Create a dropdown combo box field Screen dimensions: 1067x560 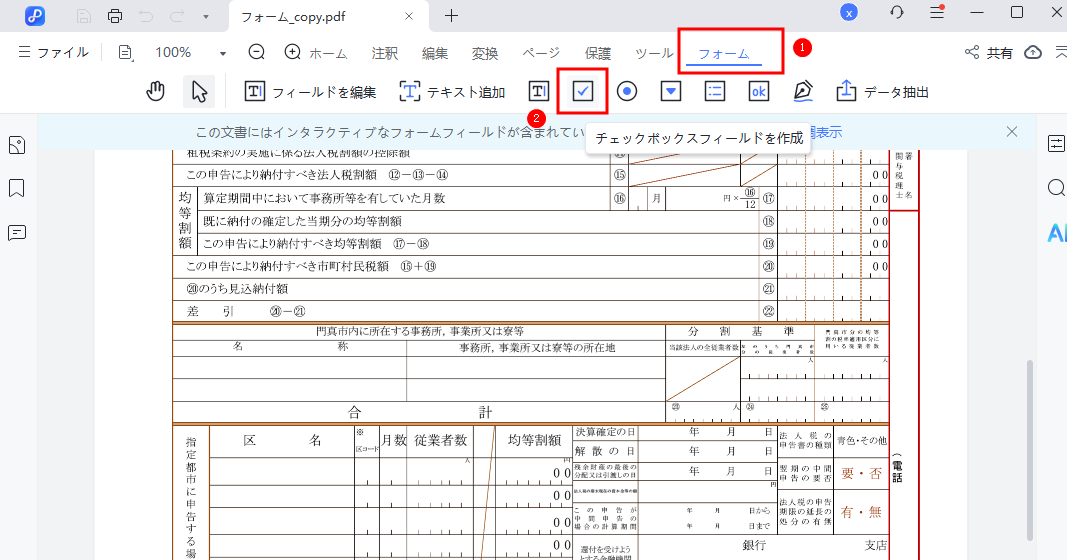pyautogui.click(x=671, y=92)
